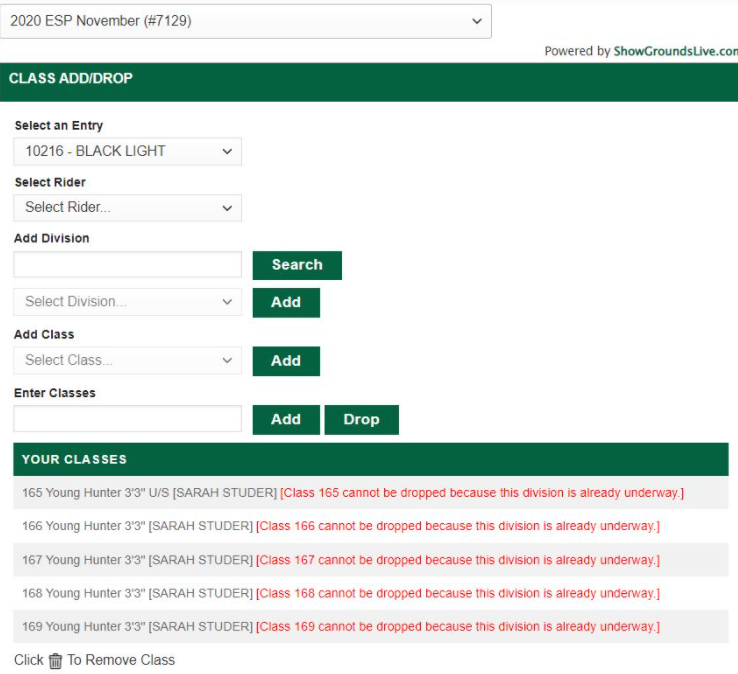The image size is (738, 674).
Task: Expand the Select Division dropdown
Action: pyautogui.click(x=128, y=302)
